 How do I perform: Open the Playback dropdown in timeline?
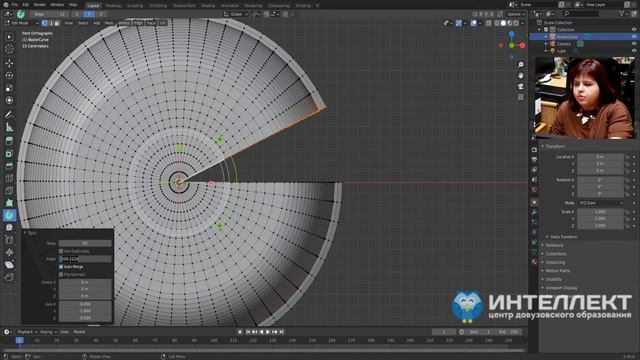pyautogui.click(x=27, y=332)
